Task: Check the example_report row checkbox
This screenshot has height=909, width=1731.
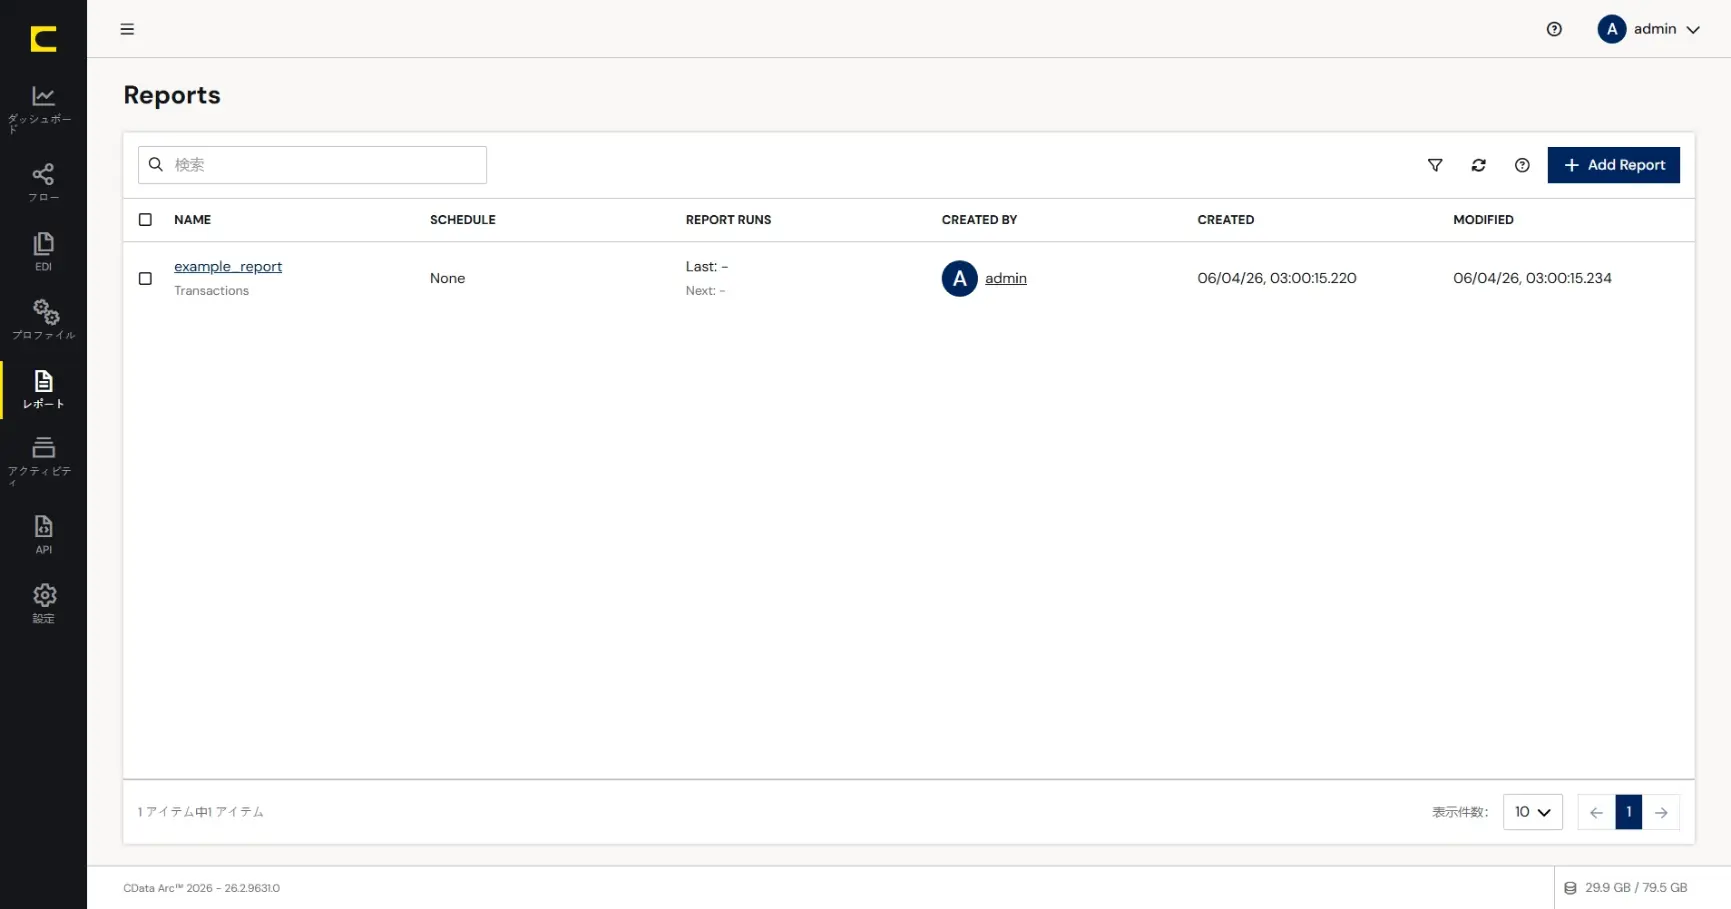Action: point(145,278)
